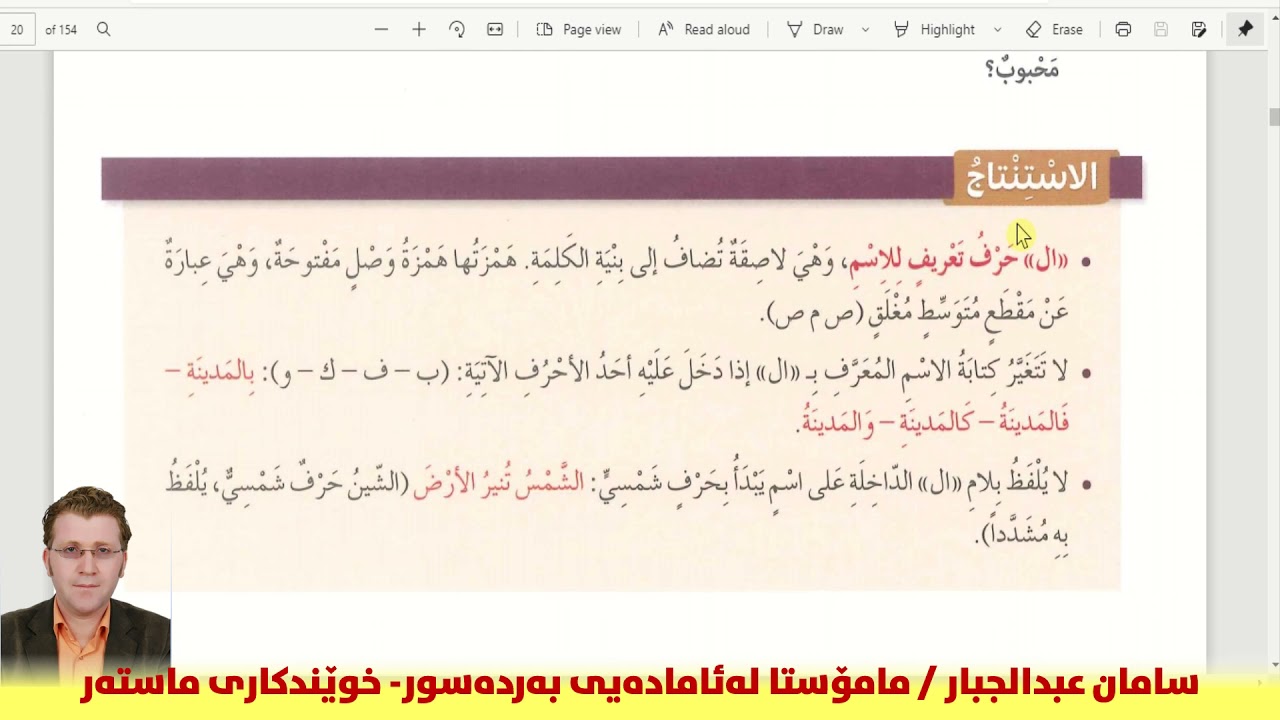
Task: Zoom in with the plus button
Action: 419,30
